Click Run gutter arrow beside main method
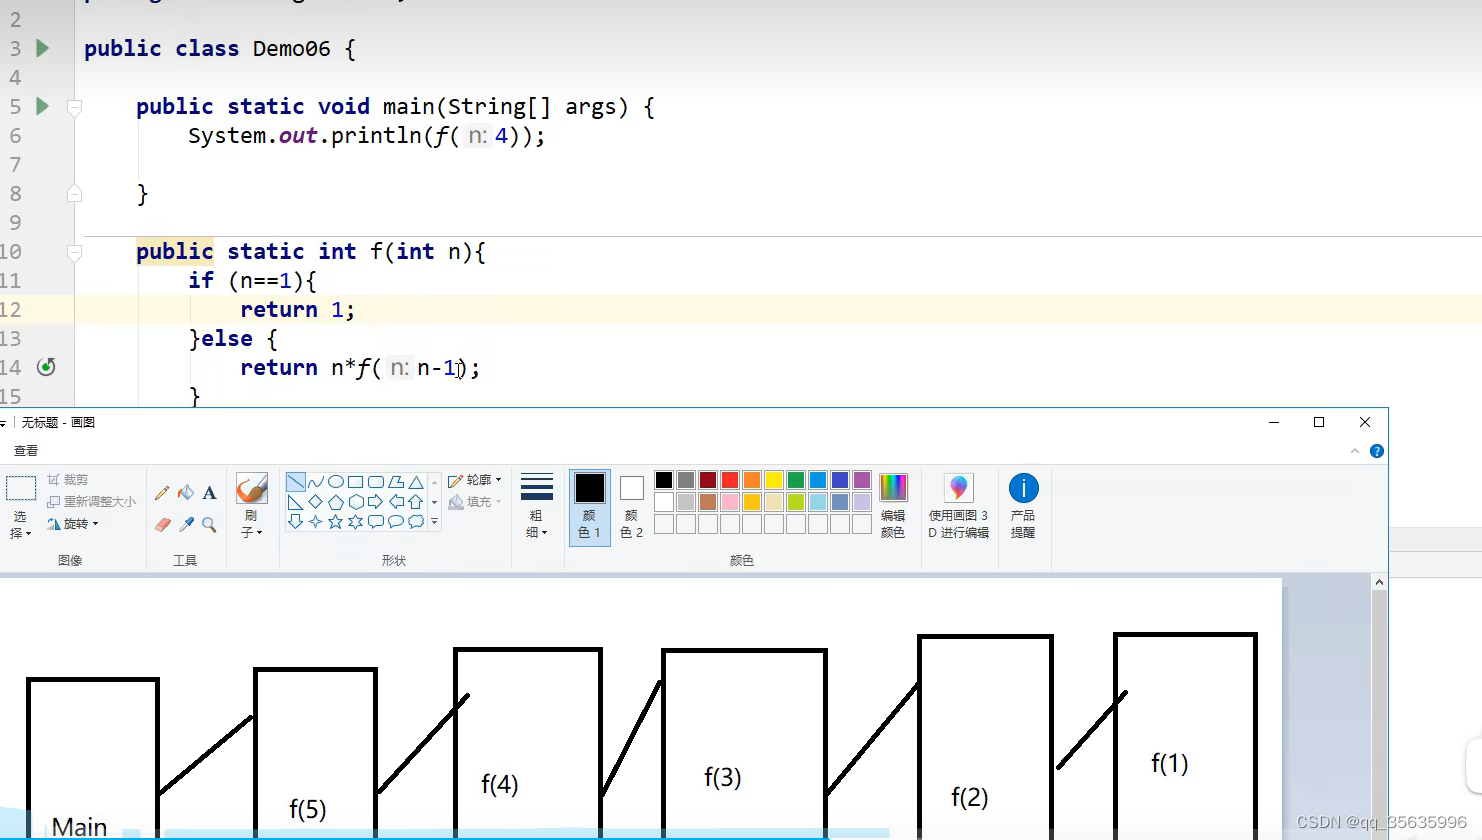1482x840 pixels. 42,106
